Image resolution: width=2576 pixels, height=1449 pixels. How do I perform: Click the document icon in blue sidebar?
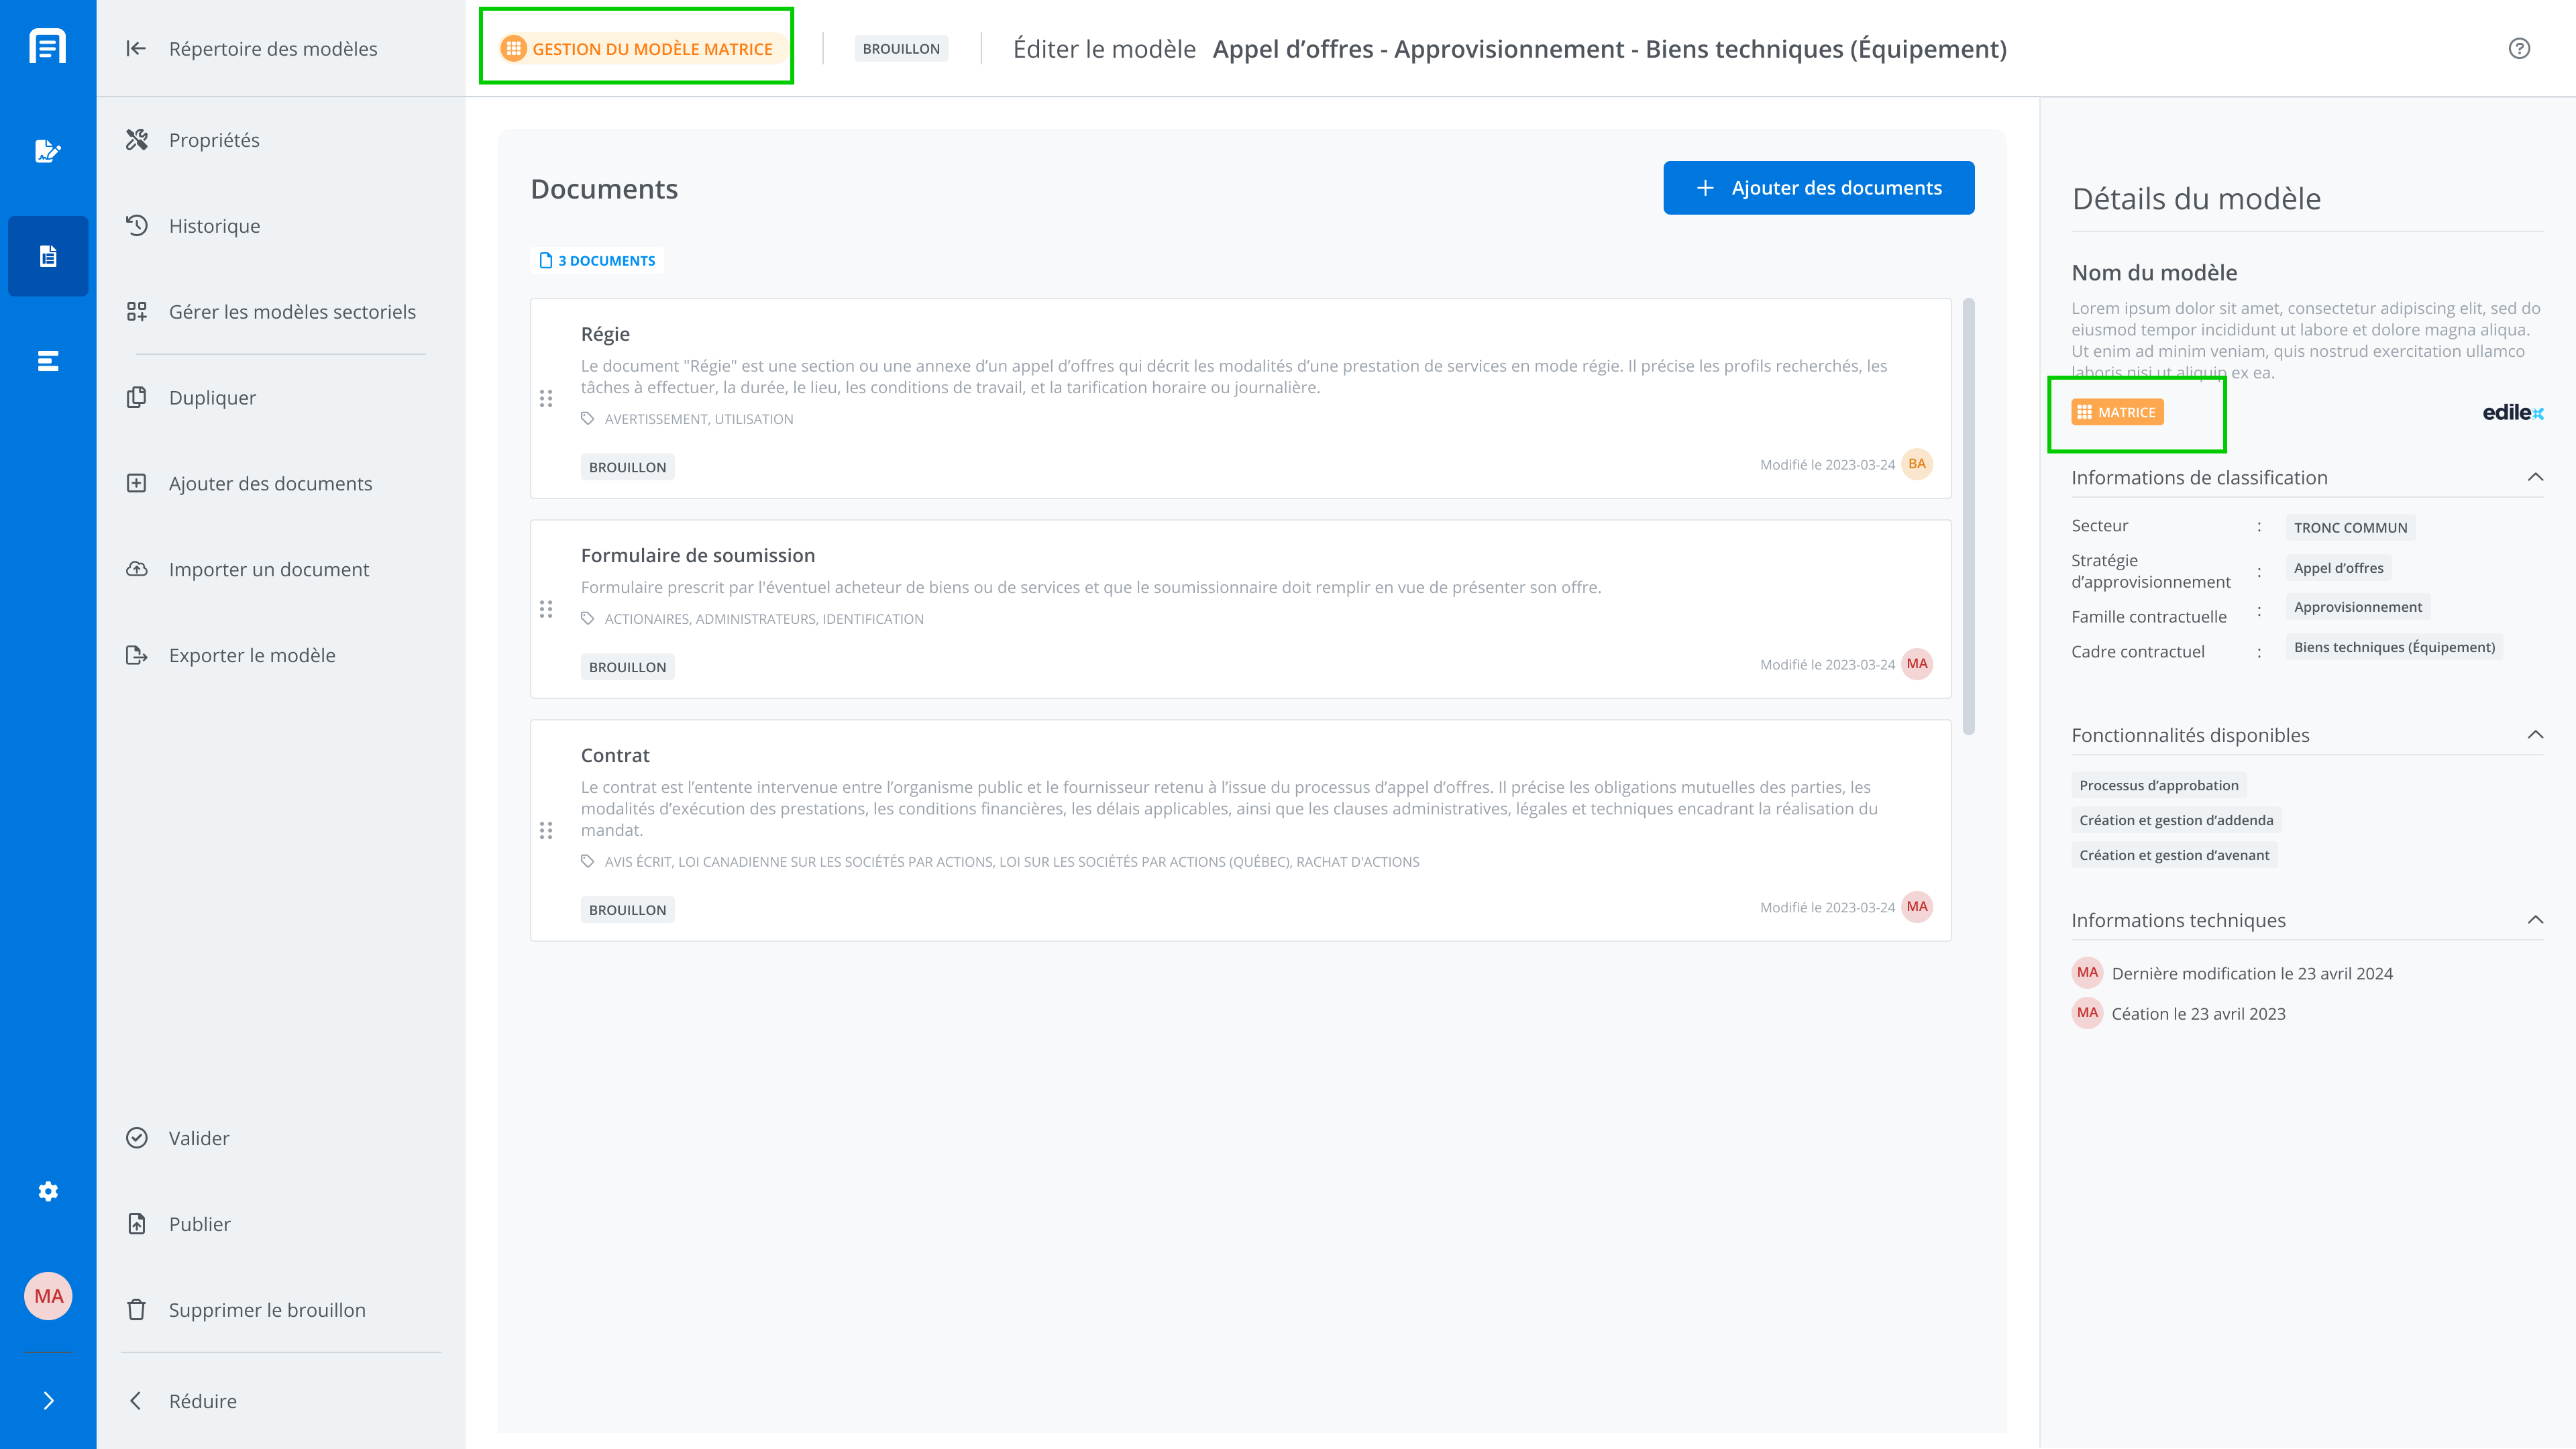[48, 256]
